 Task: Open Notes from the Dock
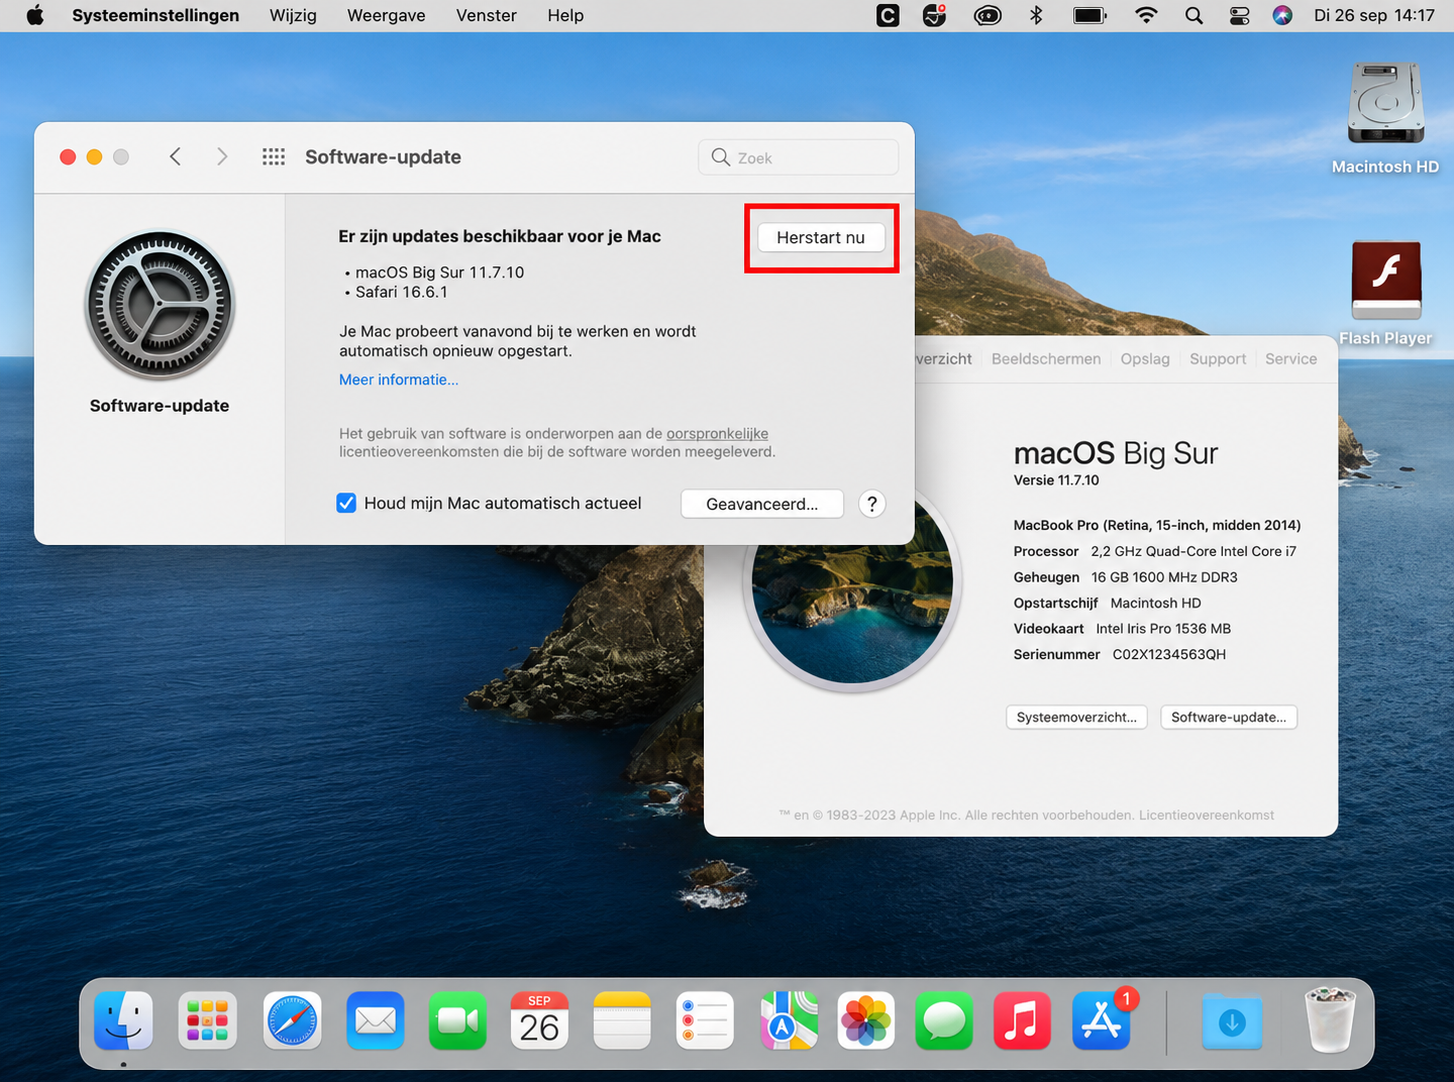click(x=622, y=1021)
